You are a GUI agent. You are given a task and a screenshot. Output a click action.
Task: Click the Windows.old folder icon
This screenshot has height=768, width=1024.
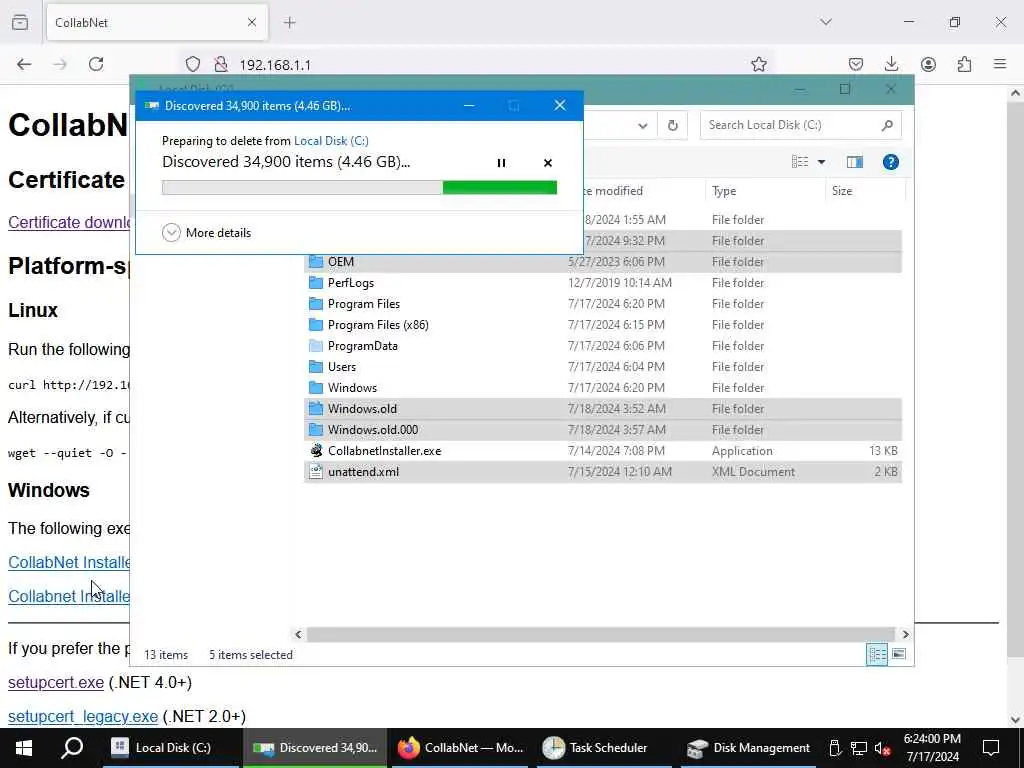click(x=316, y=409)
